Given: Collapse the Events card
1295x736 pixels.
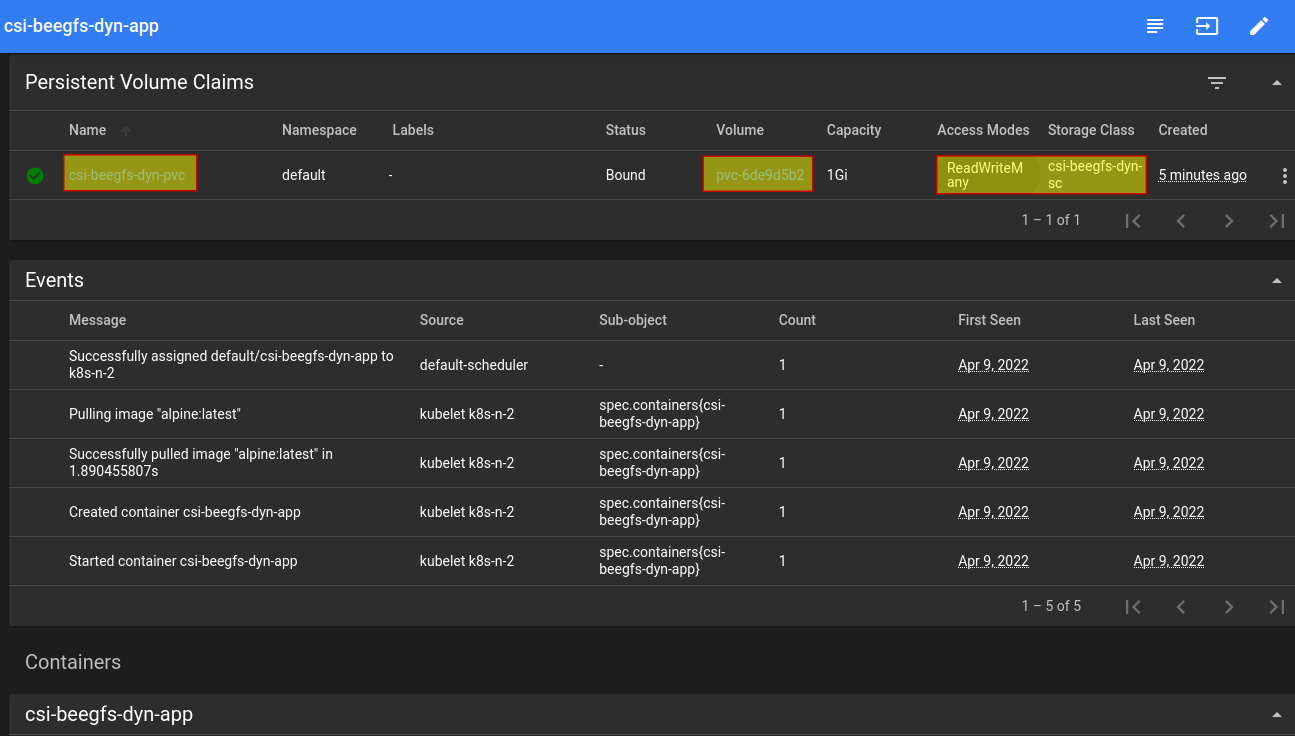Looking at the screenshot, I should tap(1277, 281).
